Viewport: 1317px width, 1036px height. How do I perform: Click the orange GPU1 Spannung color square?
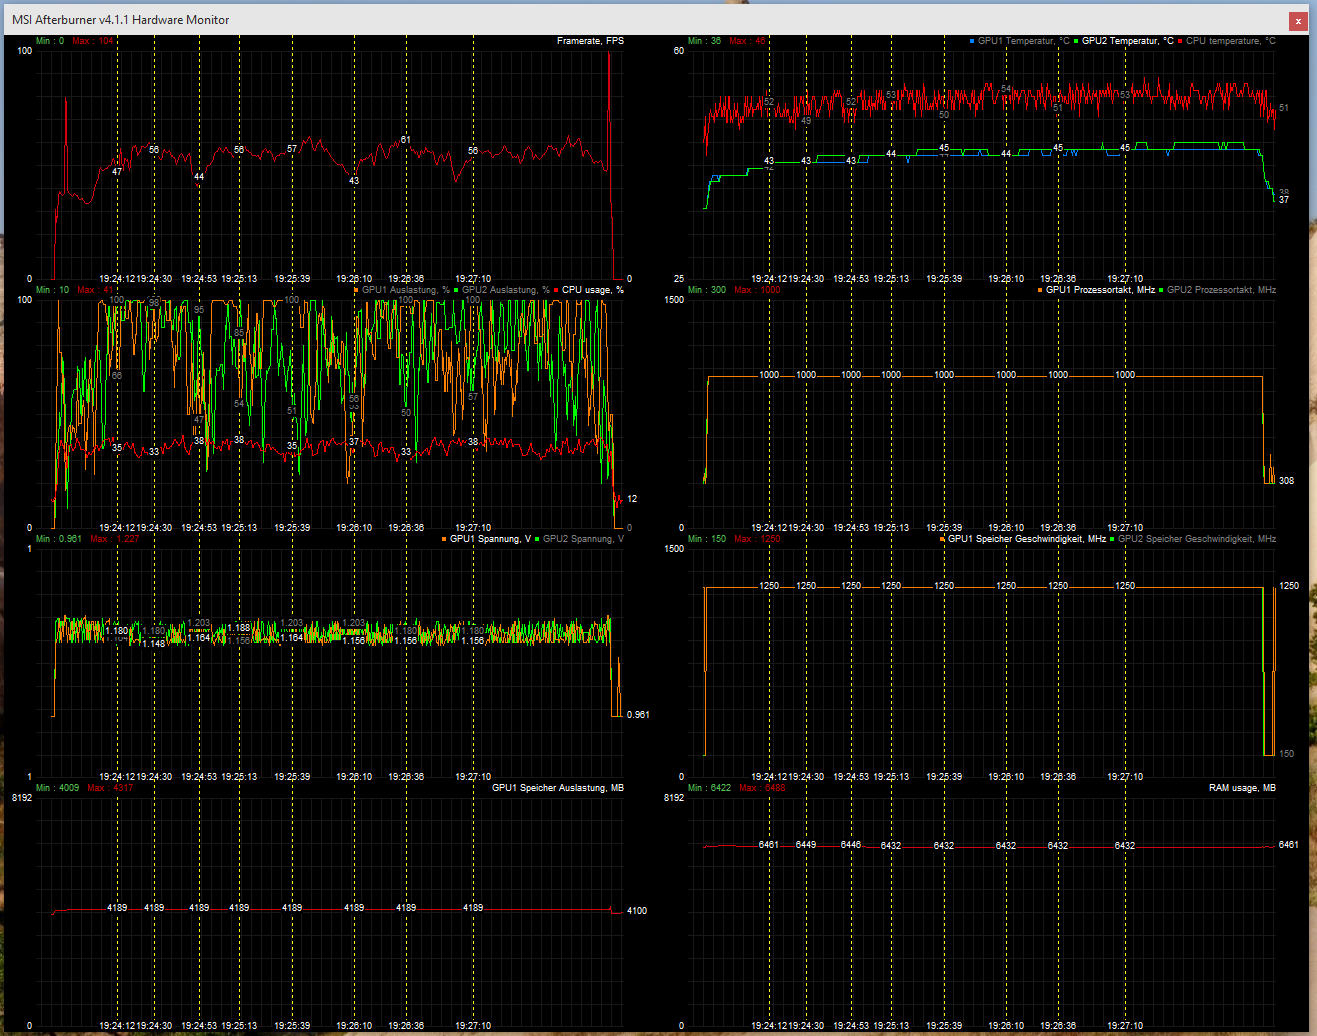click(x=444, y=539)
